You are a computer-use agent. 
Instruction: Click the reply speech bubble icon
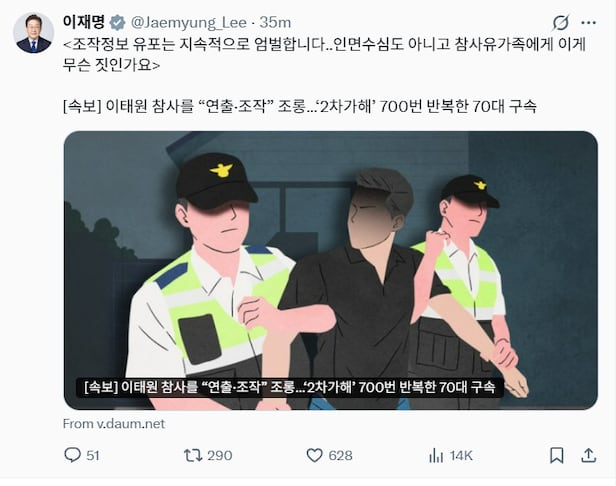pyautogui.click(x=72, y=455)
